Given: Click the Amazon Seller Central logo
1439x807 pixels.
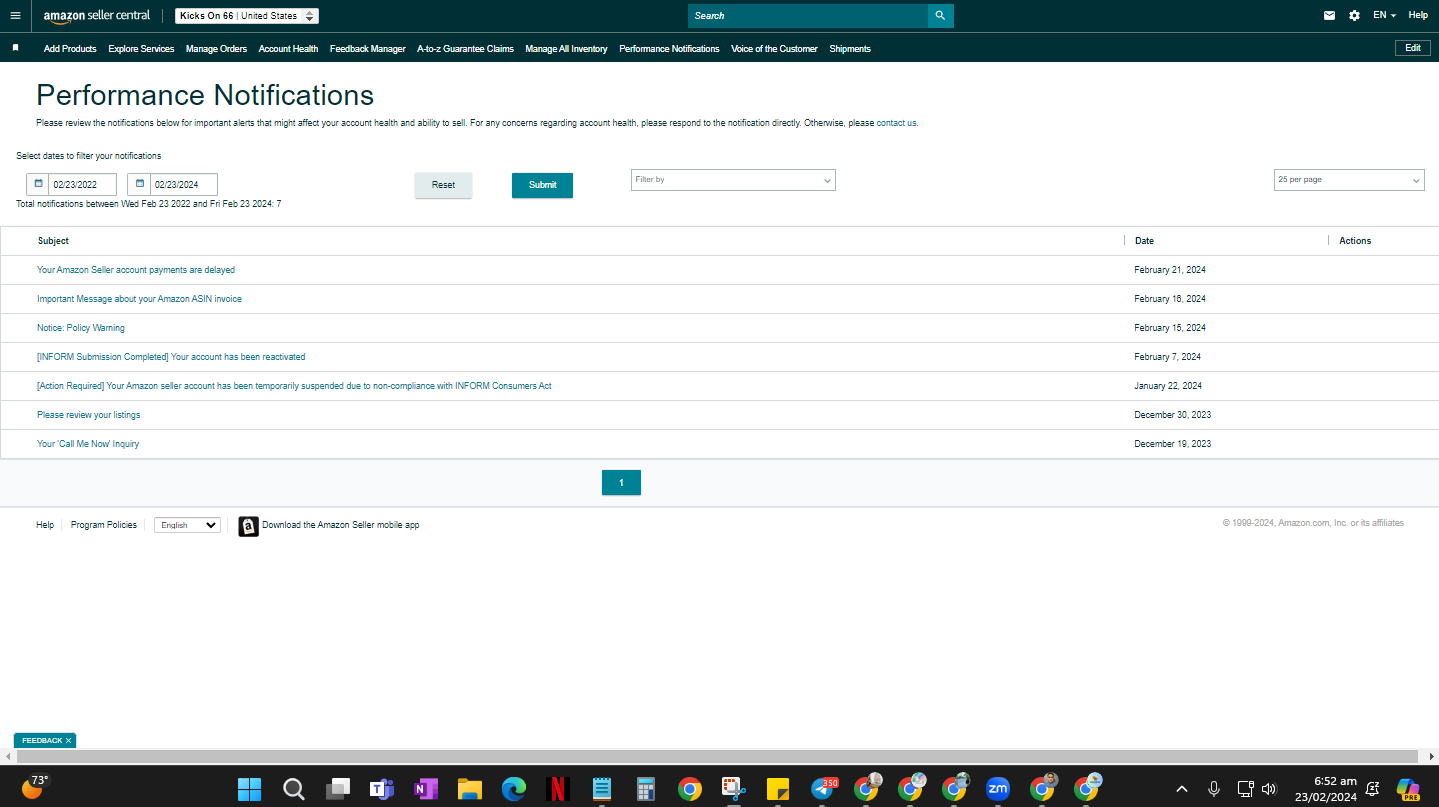Looking at the screenshot, I should 97,16.
